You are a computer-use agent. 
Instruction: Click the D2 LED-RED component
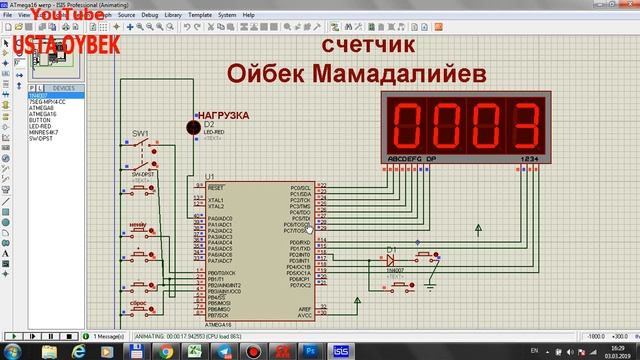193,128
